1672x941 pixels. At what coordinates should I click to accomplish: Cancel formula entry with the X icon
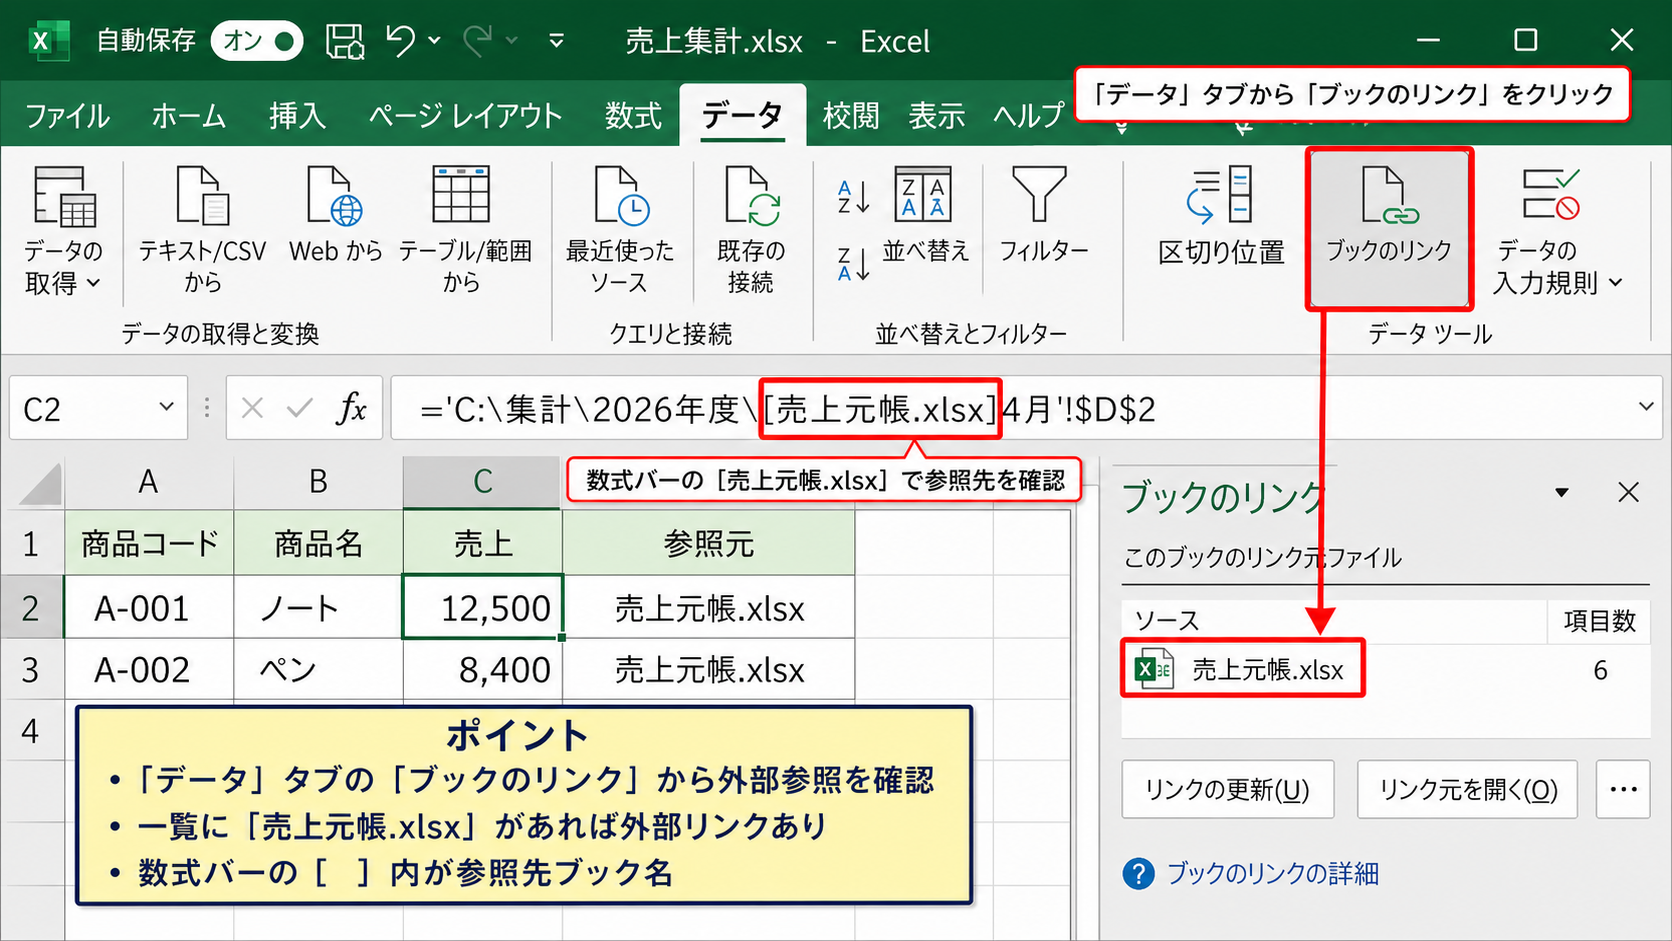(x=252, y=408)
